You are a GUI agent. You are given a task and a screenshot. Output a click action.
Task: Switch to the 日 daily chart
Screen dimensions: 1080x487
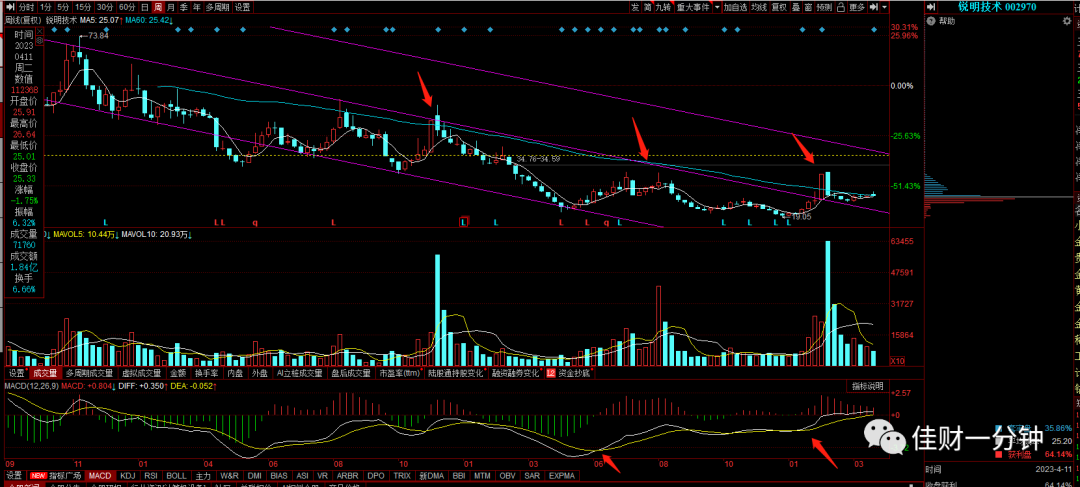[x=145, y=7]
